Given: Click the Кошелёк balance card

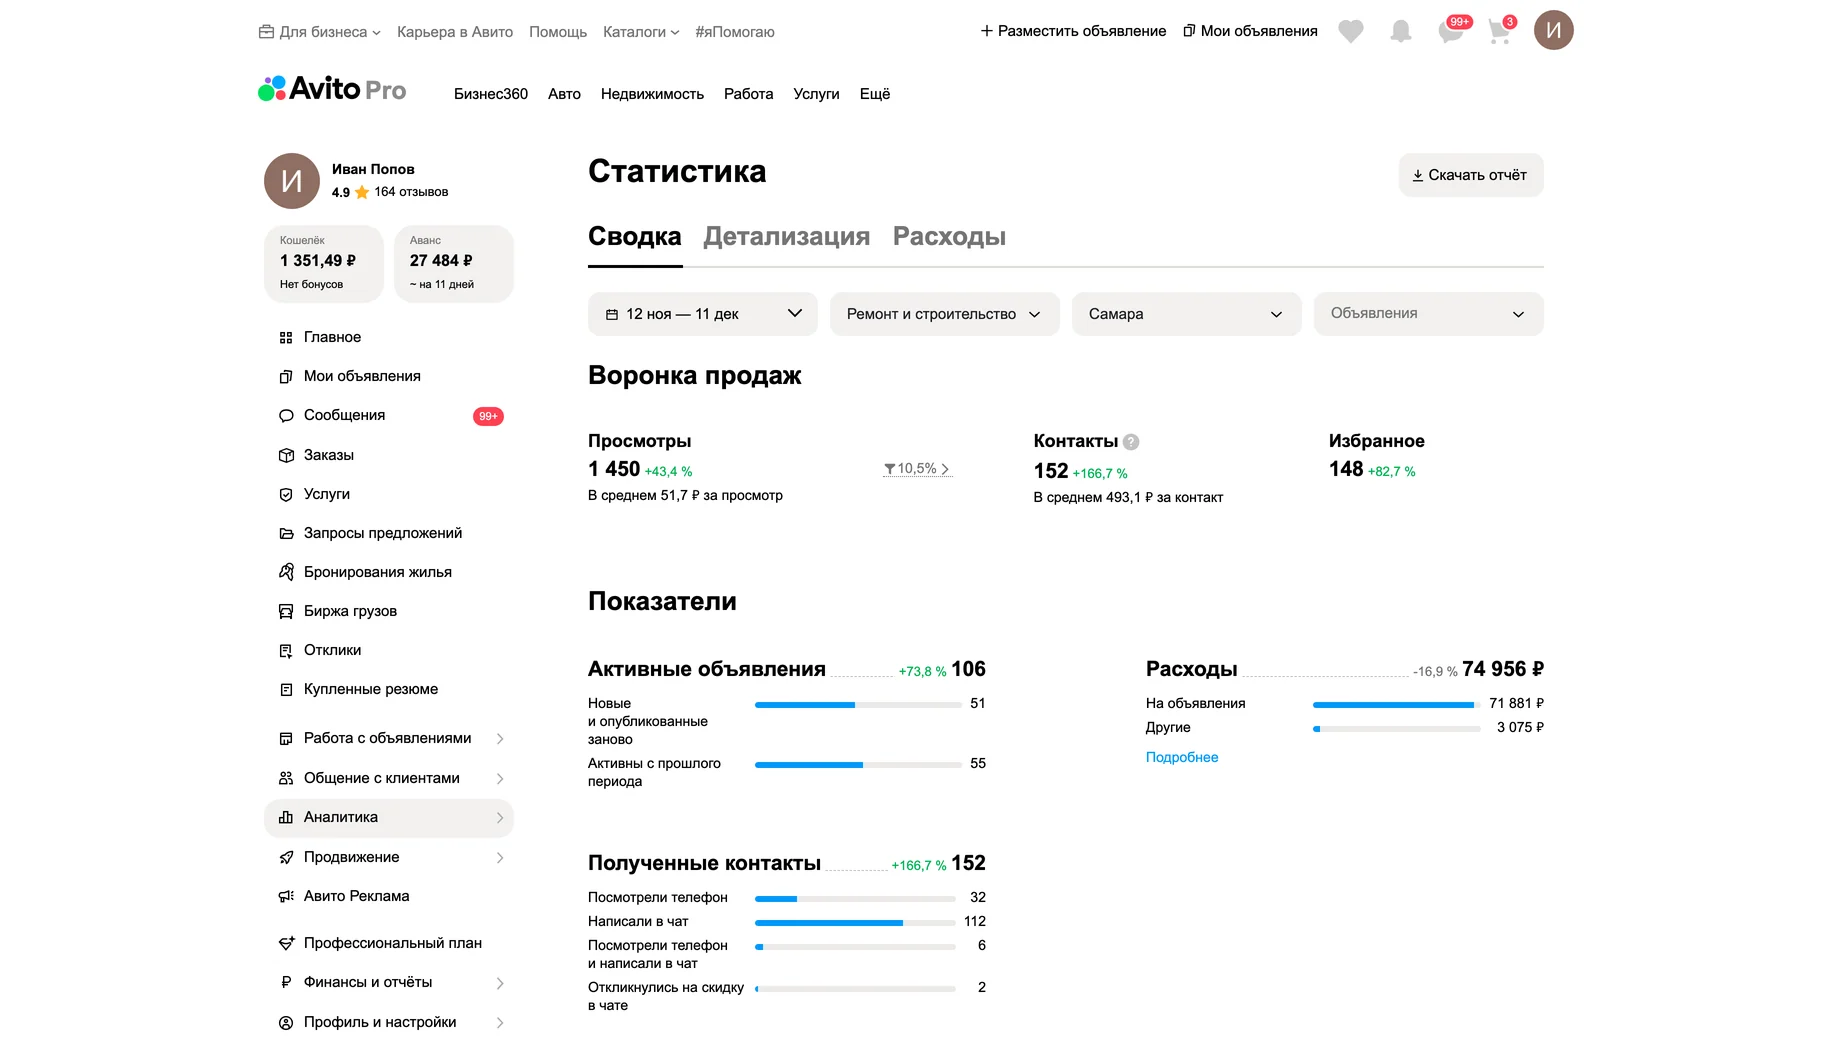Looking at the screenshot, I should point(324,264).
